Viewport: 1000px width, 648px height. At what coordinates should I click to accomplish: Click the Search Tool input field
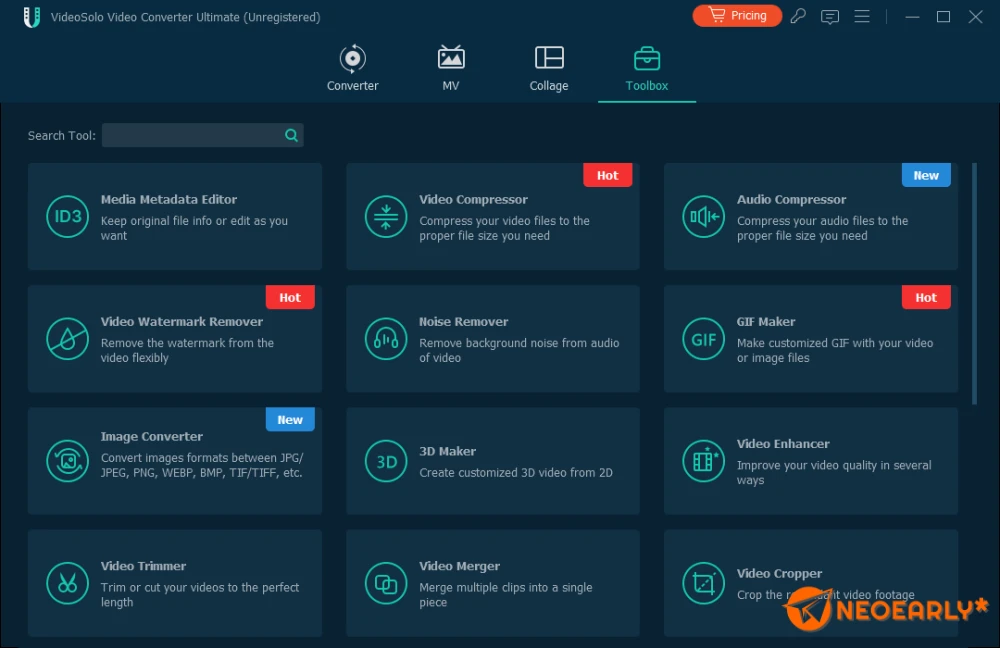pos(202,135)
